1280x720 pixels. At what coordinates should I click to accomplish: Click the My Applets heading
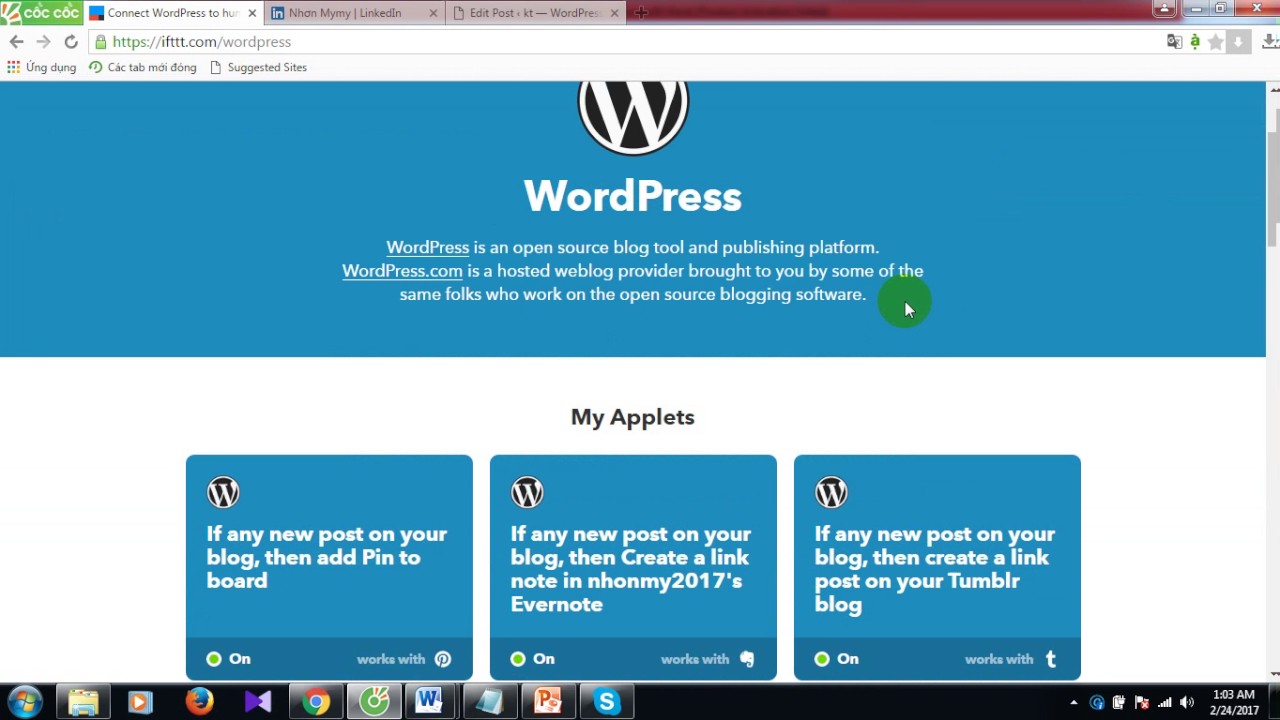pyautogui.click(x=633, y=417)
